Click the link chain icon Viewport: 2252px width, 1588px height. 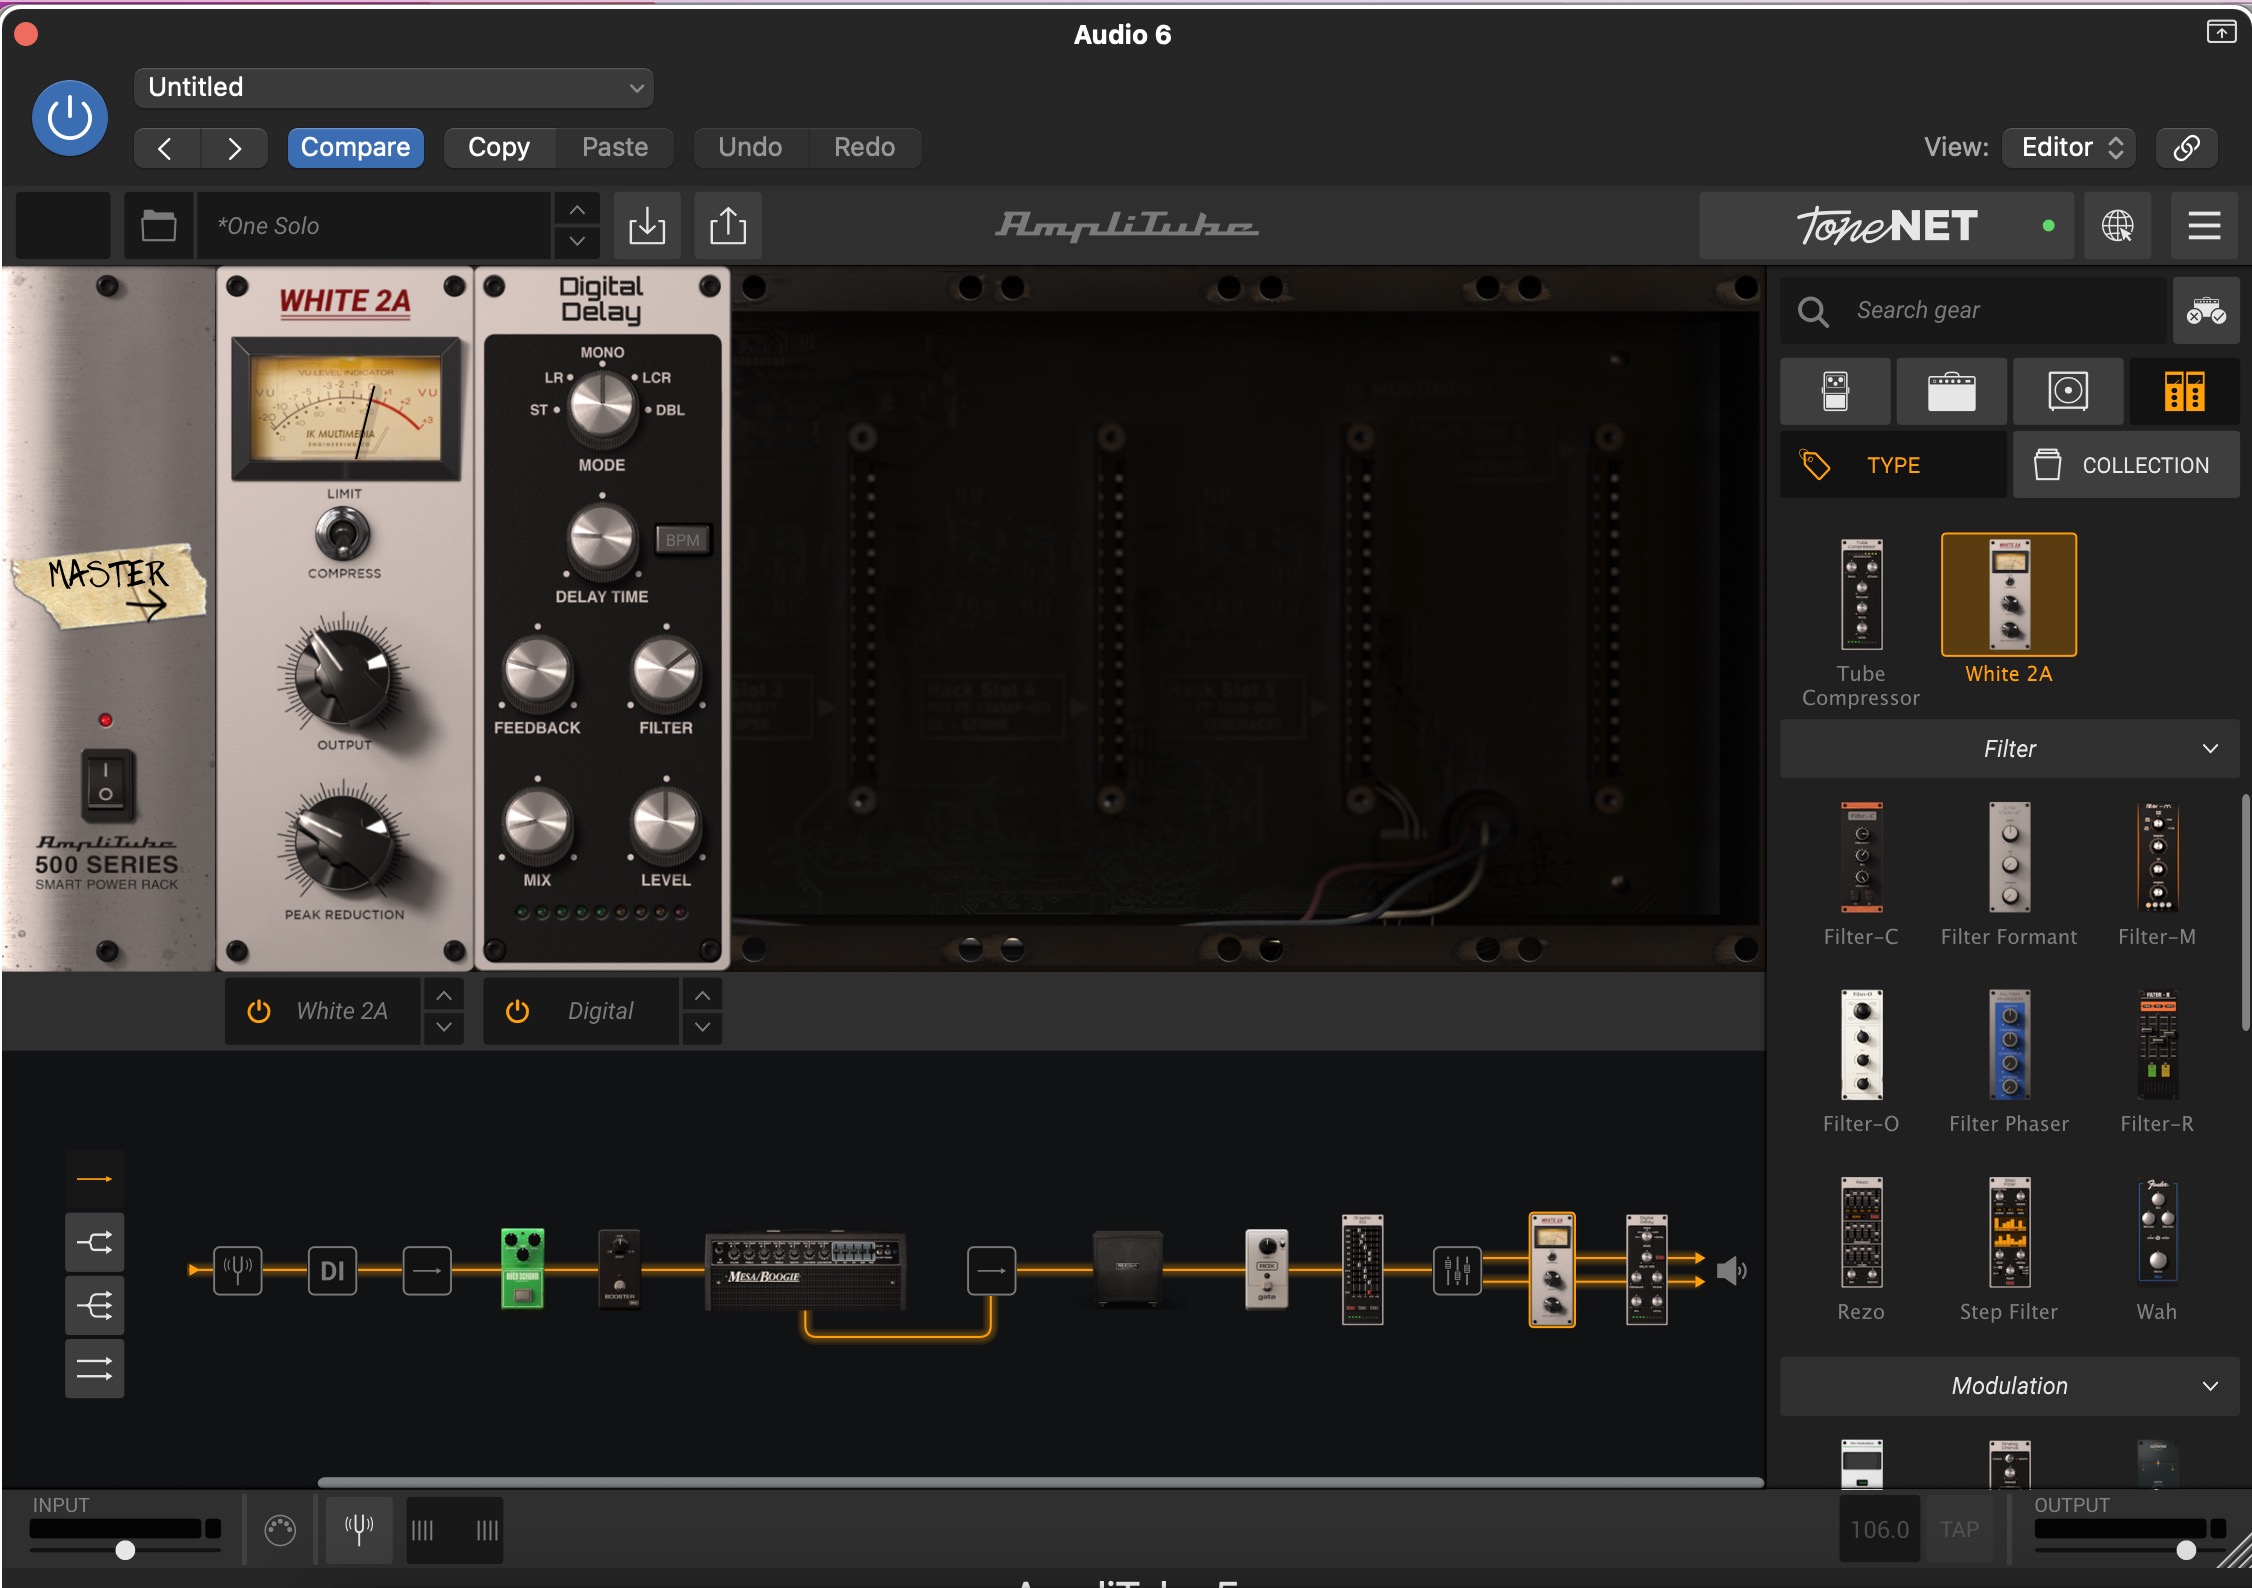[2187, 147]
